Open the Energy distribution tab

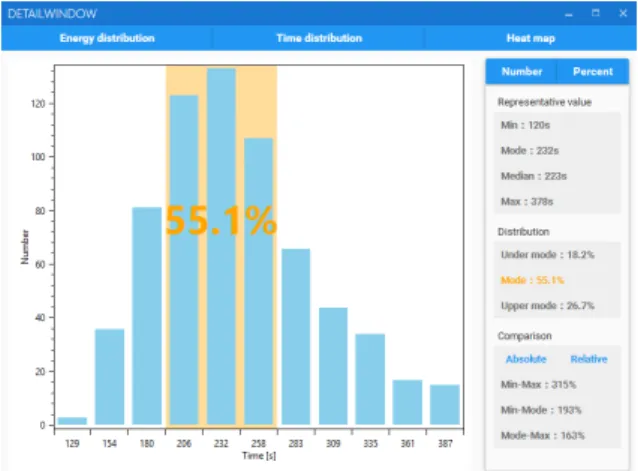[107, 38]
